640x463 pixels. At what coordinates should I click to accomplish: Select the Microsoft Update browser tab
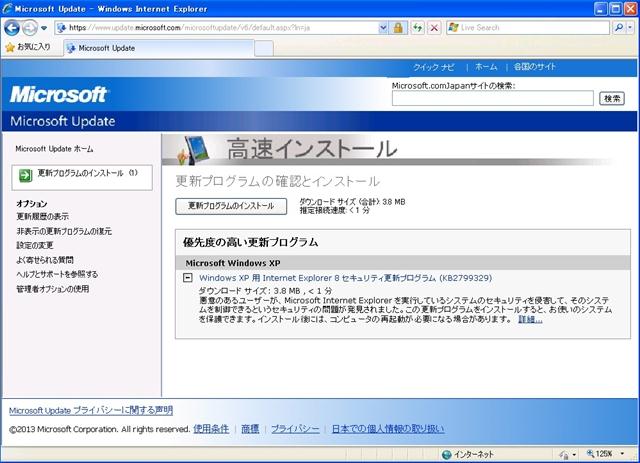pyautogui.click(x=159, y=48)
